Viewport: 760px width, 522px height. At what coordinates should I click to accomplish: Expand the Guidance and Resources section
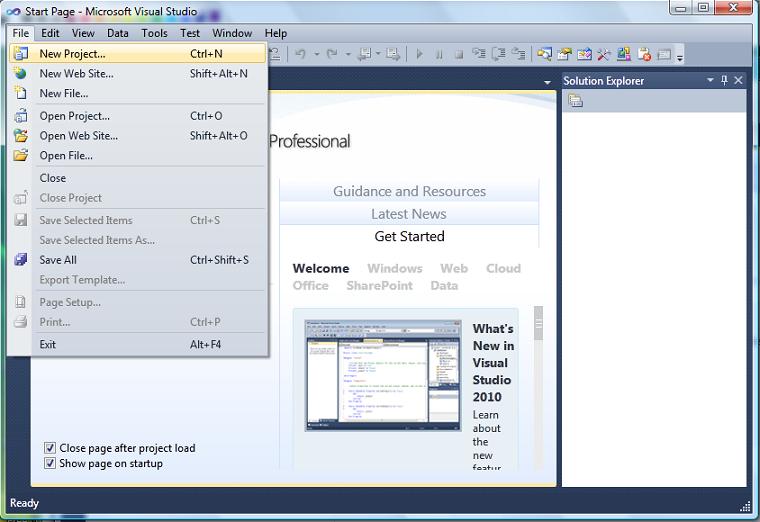[x=409, y=191]
